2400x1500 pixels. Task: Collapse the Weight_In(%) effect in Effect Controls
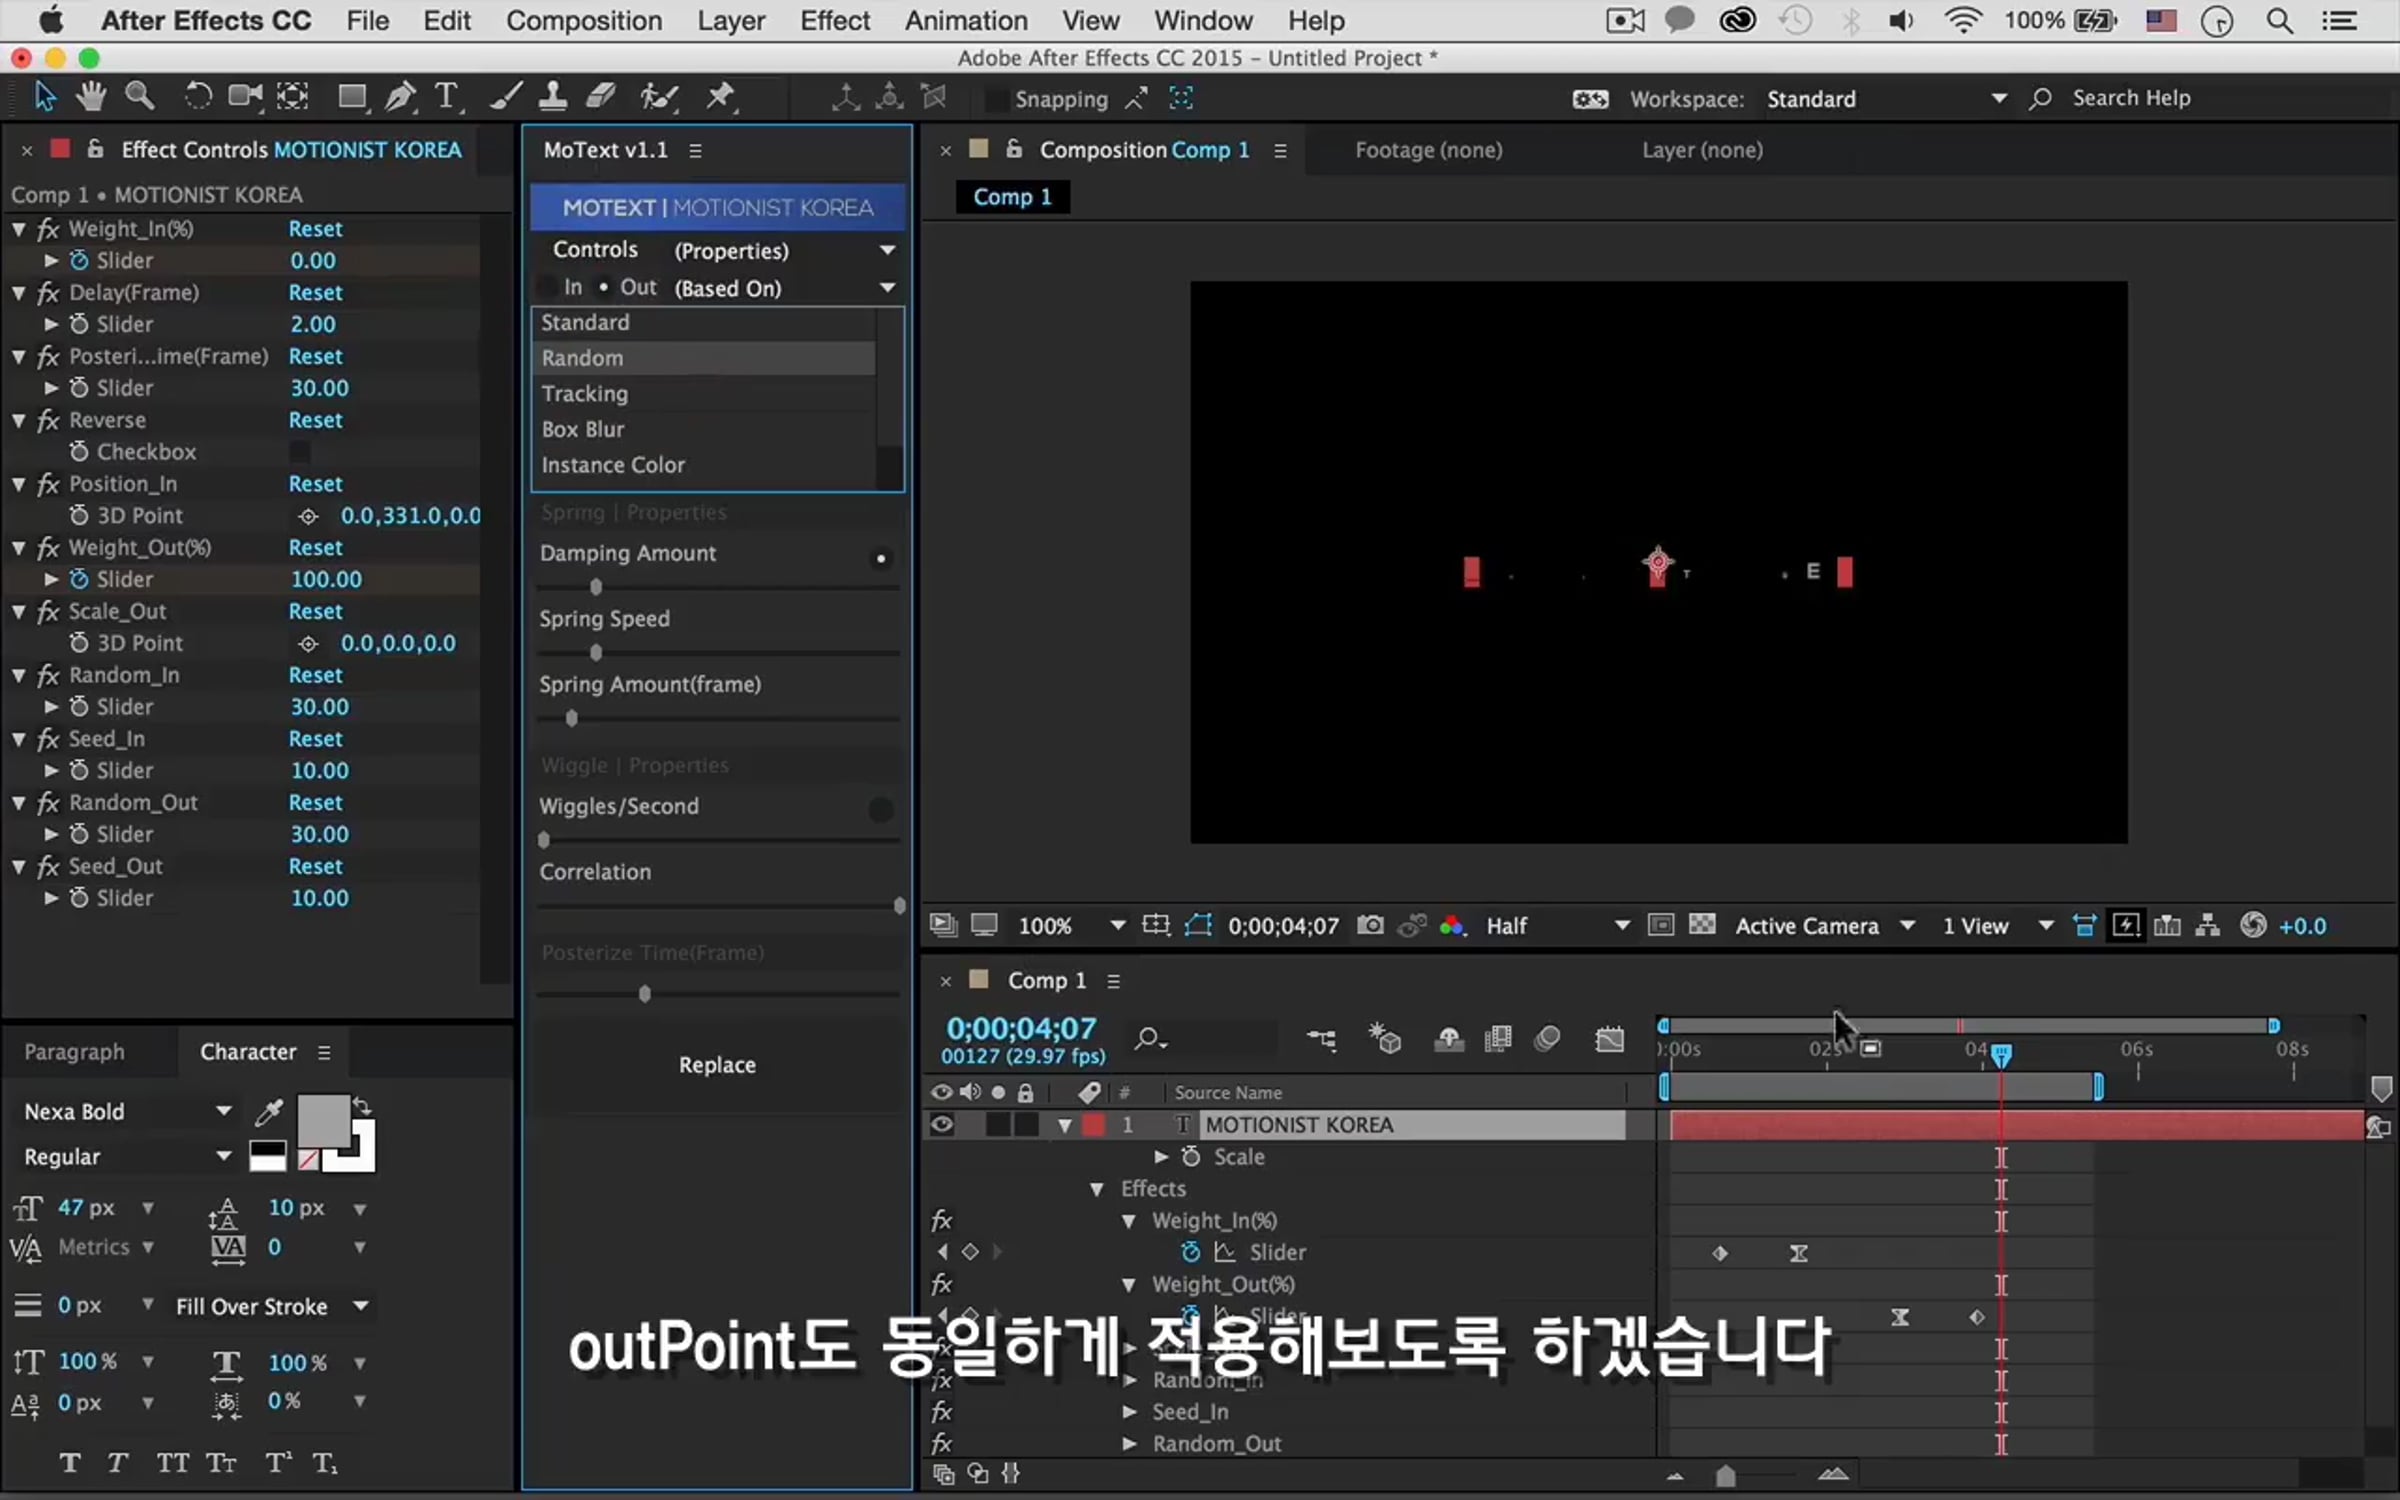pos(19,229)
